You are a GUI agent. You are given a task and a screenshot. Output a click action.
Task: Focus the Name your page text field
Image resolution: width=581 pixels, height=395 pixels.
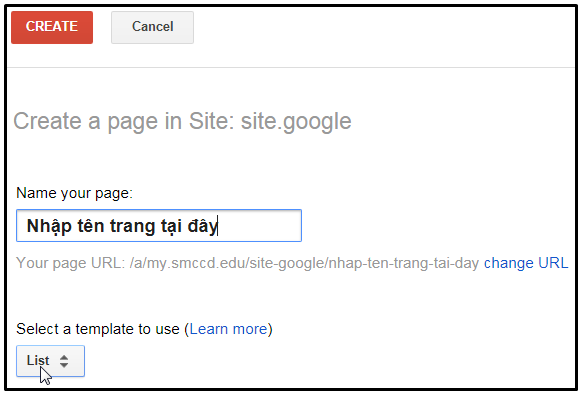tap(159, 225)
